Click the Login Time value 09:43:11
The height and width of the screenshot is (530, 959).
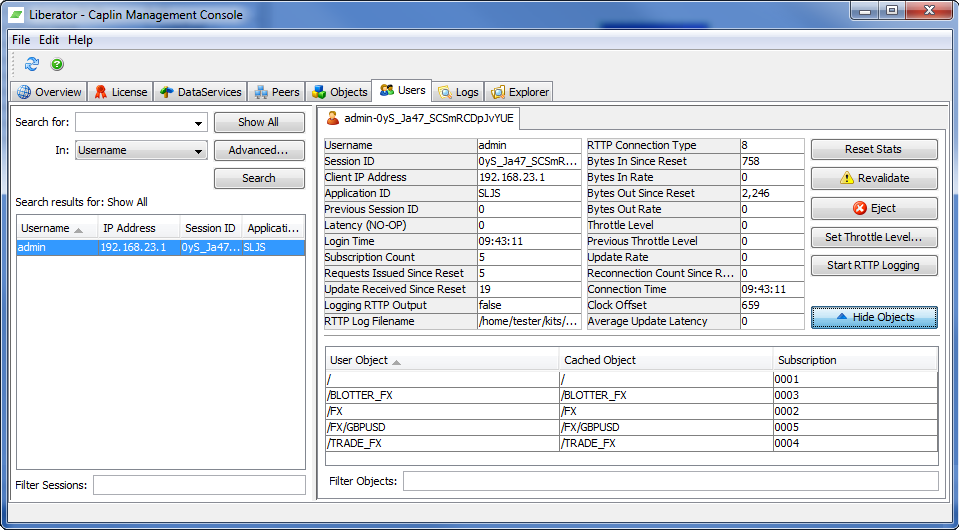(x=529, y=241)
